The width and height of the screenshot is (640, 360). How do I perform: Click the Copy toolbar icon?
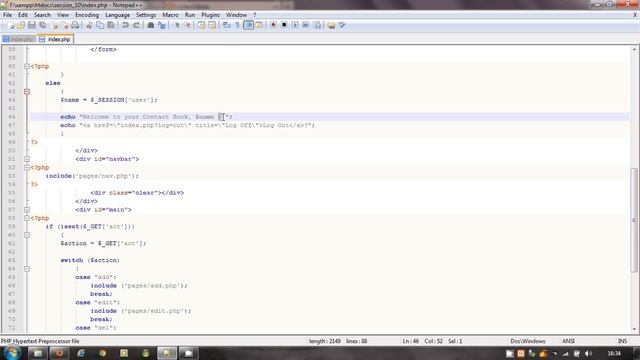tap(100, 25)
